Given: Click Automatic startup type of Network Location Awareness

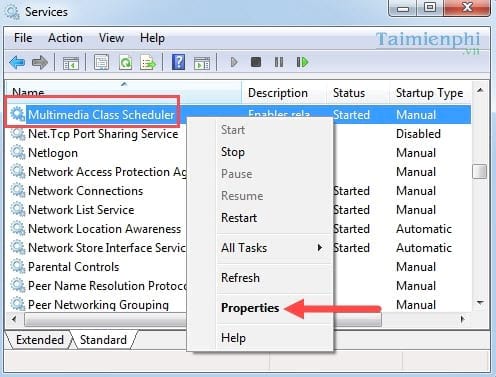Looking at the screenshot, I should 424,229.
